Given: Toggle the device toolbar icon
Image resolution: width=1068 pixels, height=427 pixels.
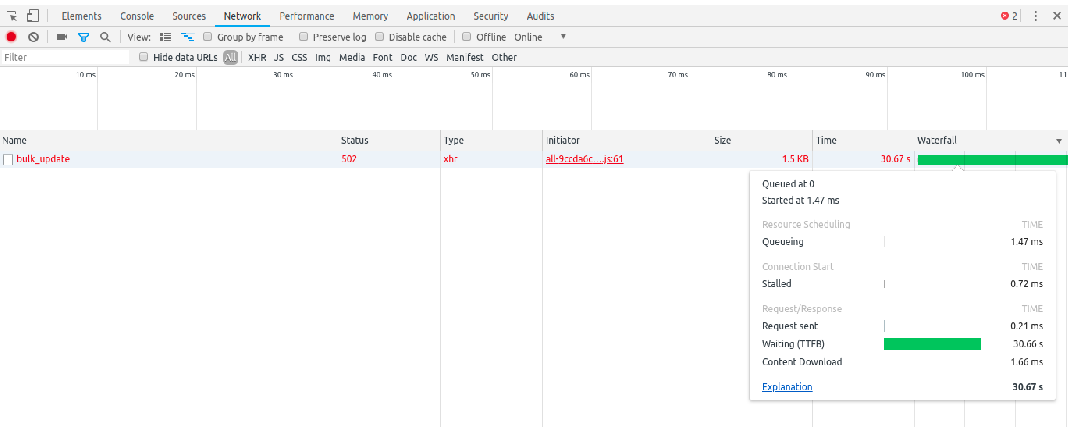Looking at the screenshot, I should pos(33,16).
